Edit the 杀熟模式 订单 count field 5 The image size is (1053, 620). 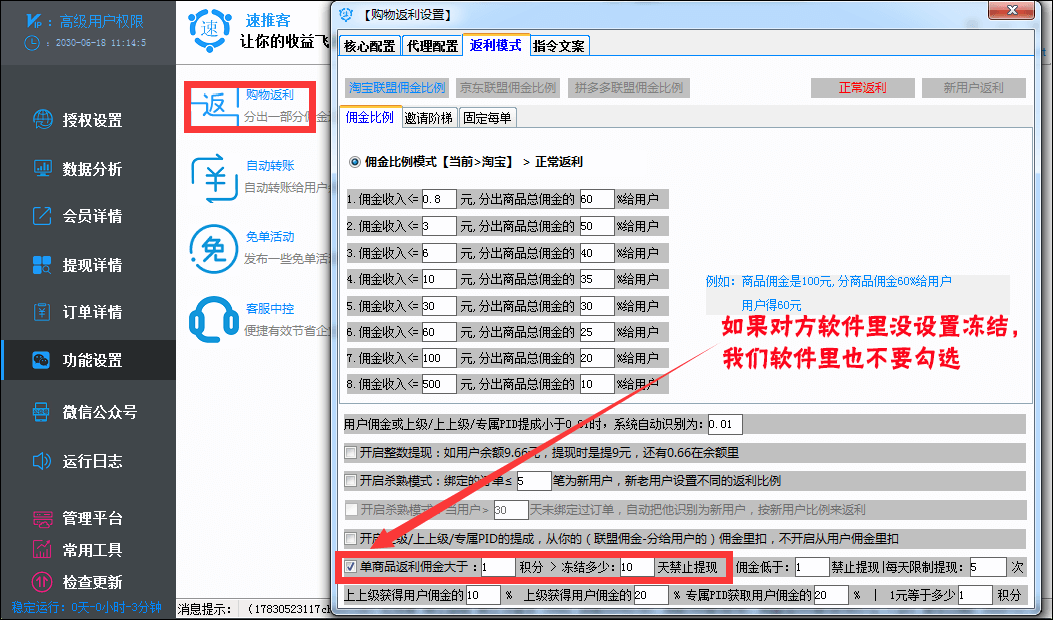point(534,481)
